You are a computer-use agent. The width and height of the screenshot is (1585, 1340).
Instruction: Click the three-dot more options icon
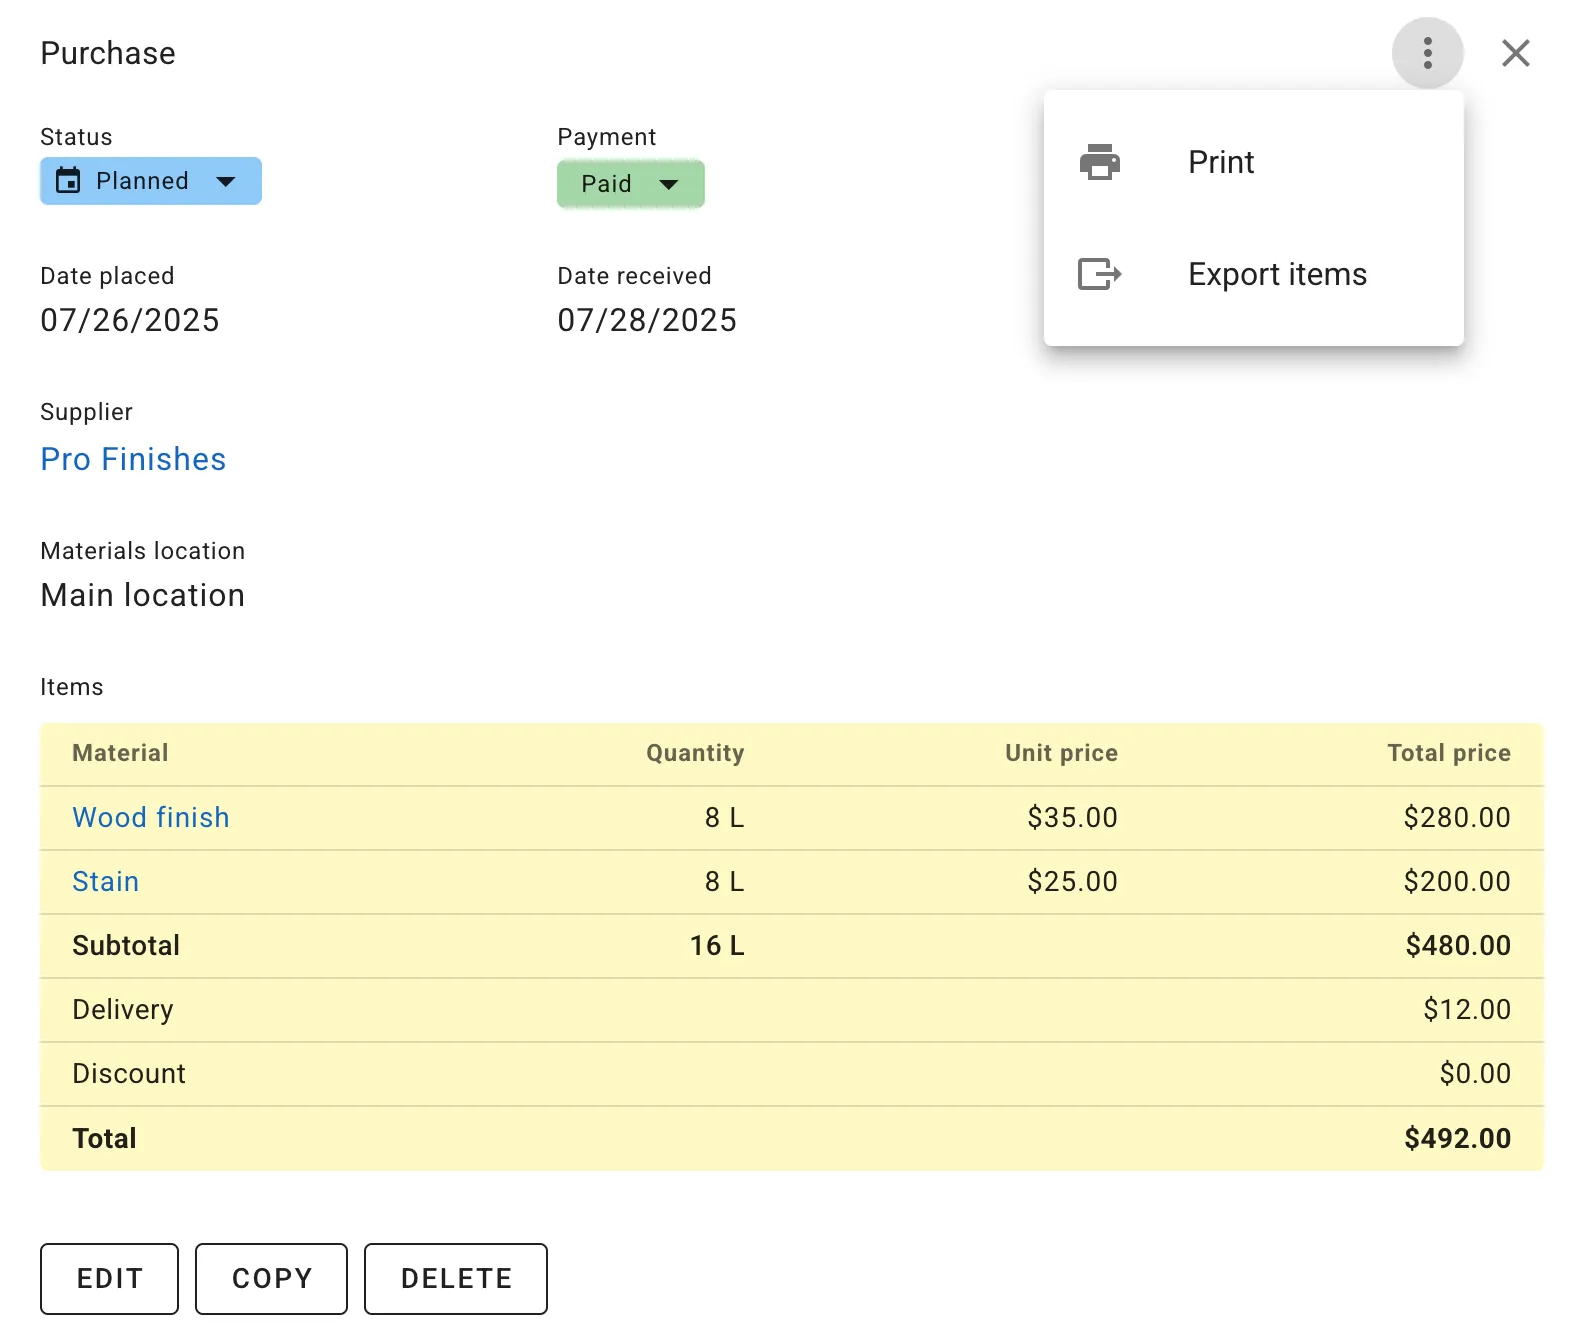(x=1427, y=53)
